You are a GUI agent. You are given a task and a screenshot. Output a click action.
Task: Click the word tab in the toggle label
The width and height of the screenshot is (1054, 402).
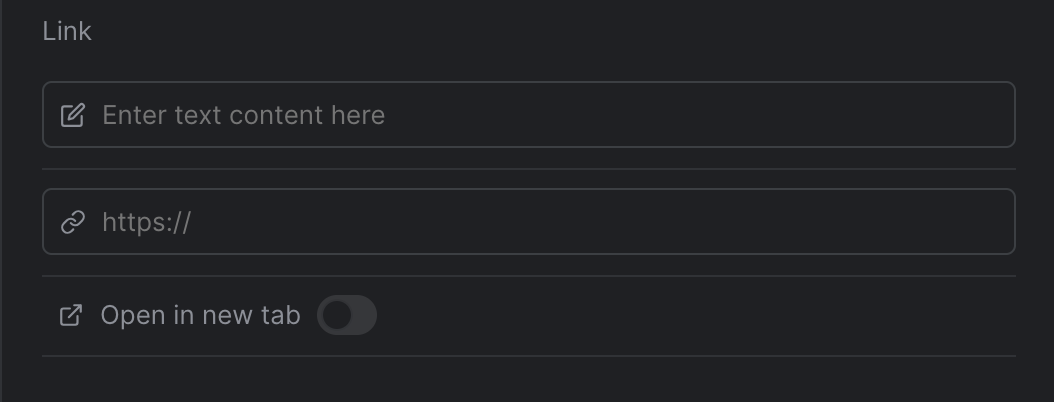click(281, 315)
